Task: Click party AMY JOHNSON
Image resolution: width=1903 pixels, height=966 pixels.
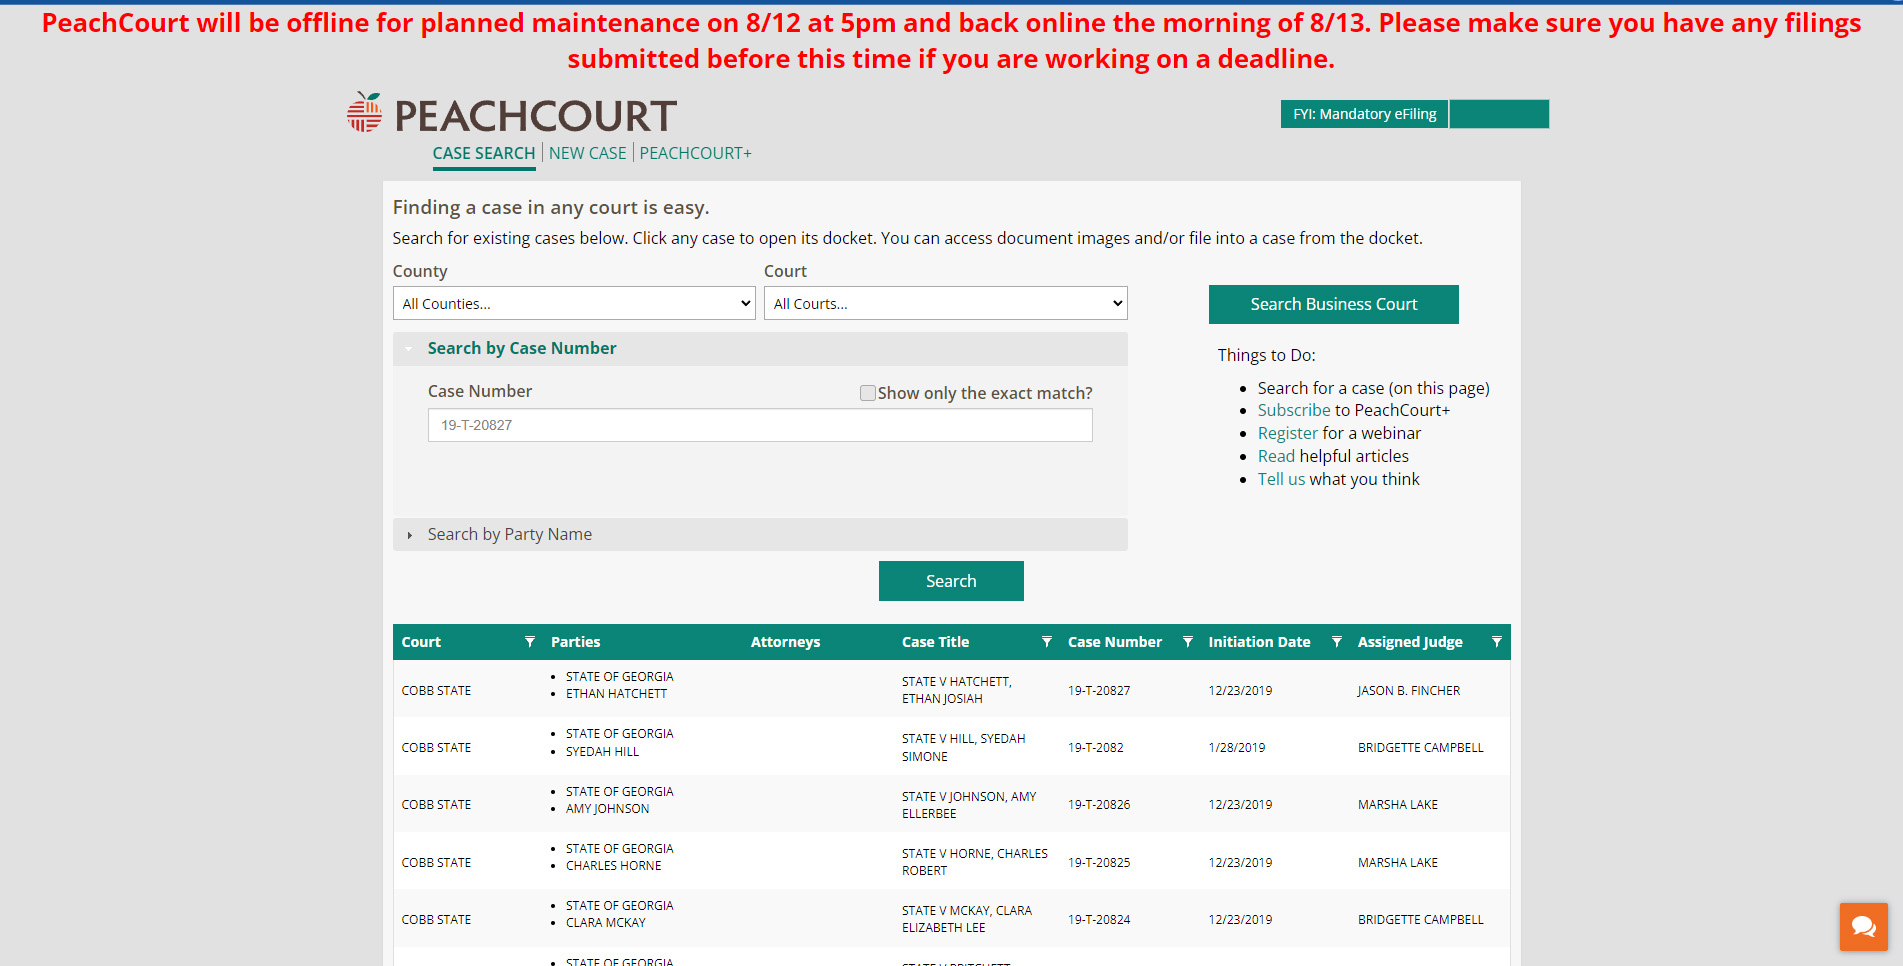Action: (607, 809)
